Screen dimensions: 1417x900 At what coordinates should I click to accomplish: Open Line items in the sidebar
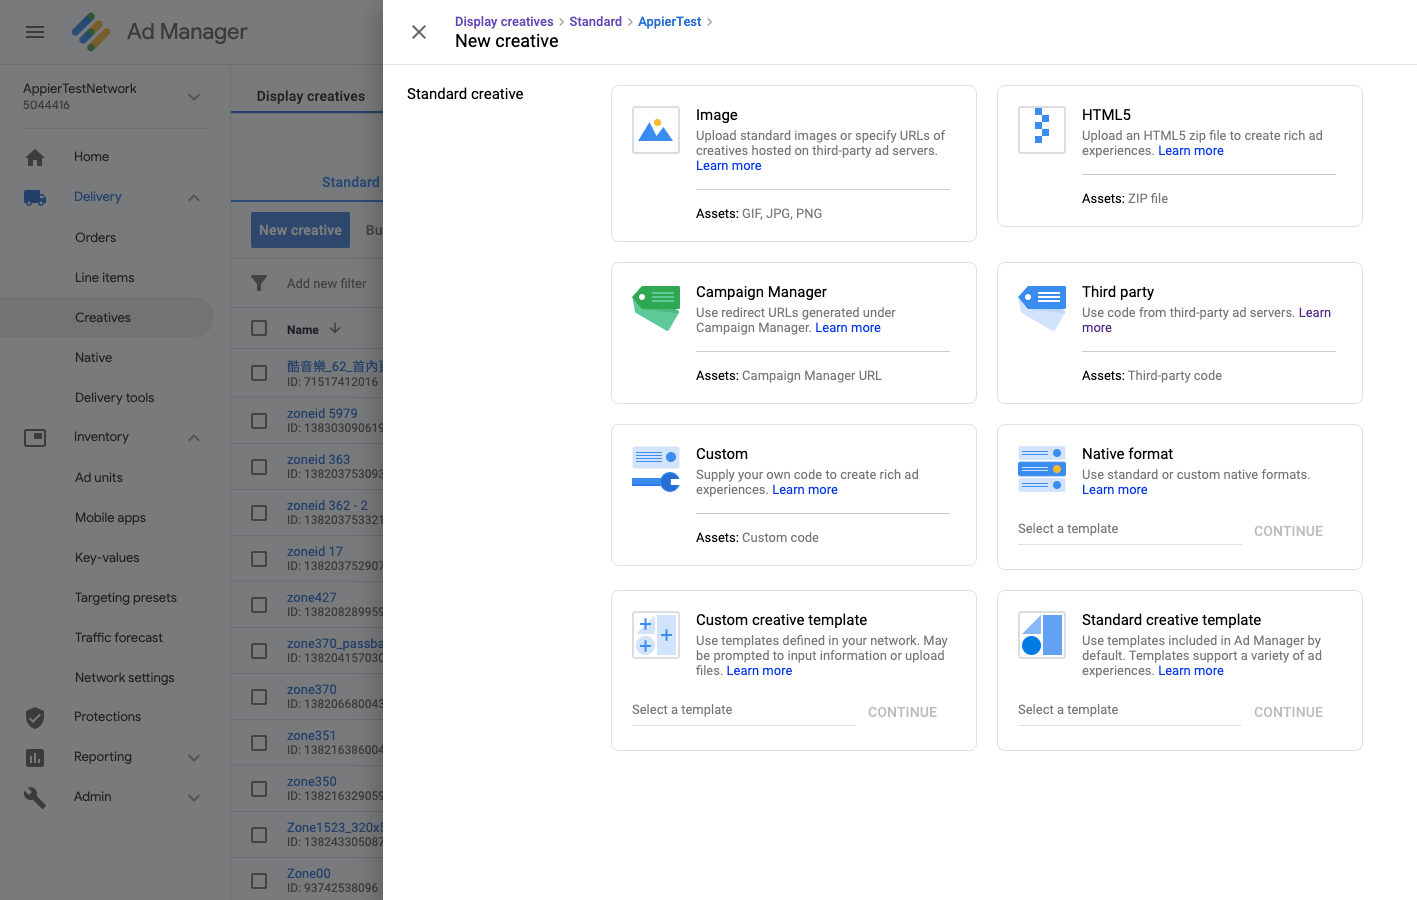coord(104,277)
